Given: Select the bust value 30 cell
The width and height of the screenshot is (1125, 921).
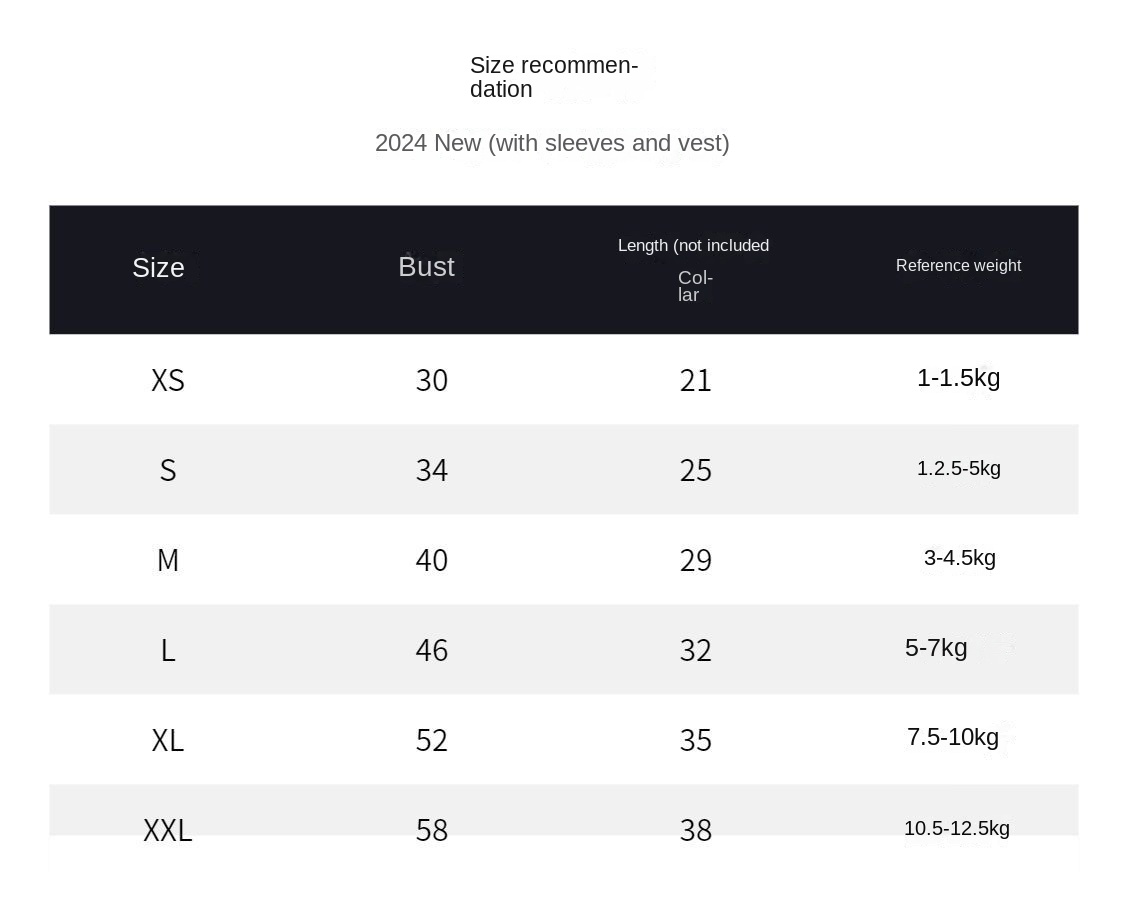Looking at the screenshot, I should click(432, 381).
